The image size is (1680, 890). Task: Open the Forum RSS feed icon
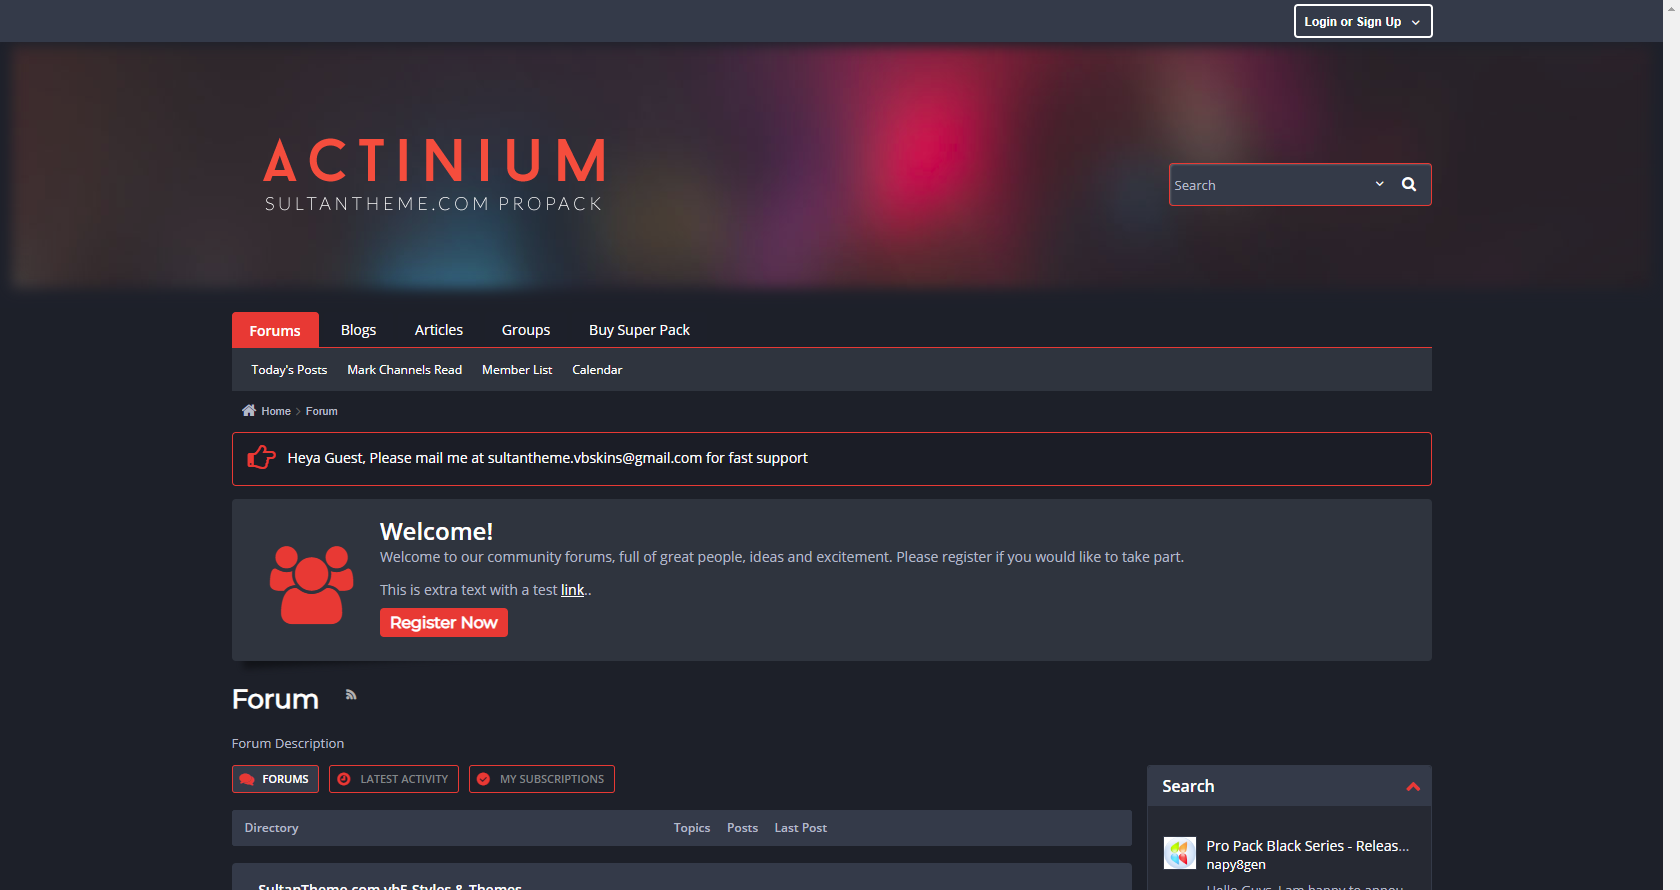(351, 694)
